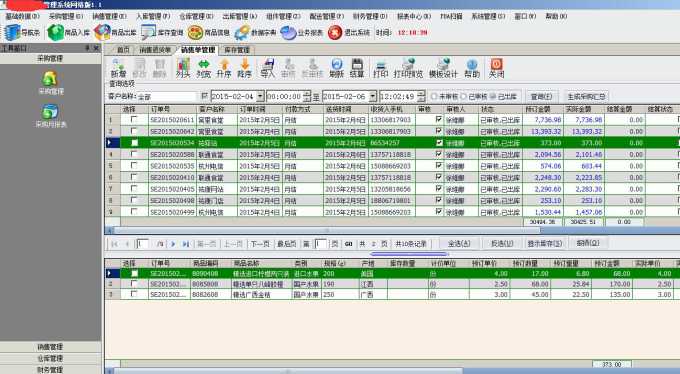Open the 导航条 navigation bar toolbar icon

point(22,33)
